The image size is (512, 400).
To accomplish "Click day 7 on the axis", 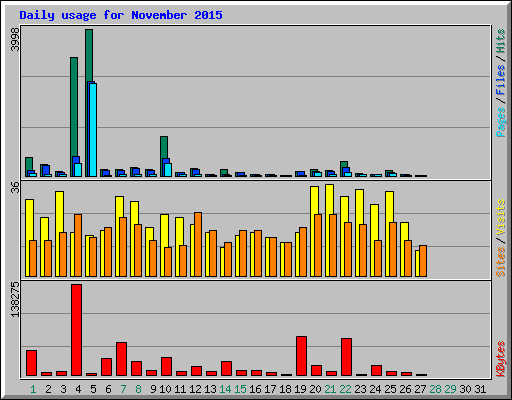I will pos(123,389).
